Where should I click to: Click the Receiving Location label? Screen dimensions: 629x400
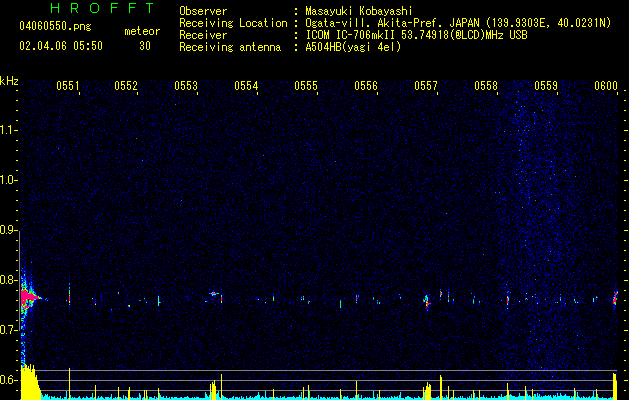point(233,23)
